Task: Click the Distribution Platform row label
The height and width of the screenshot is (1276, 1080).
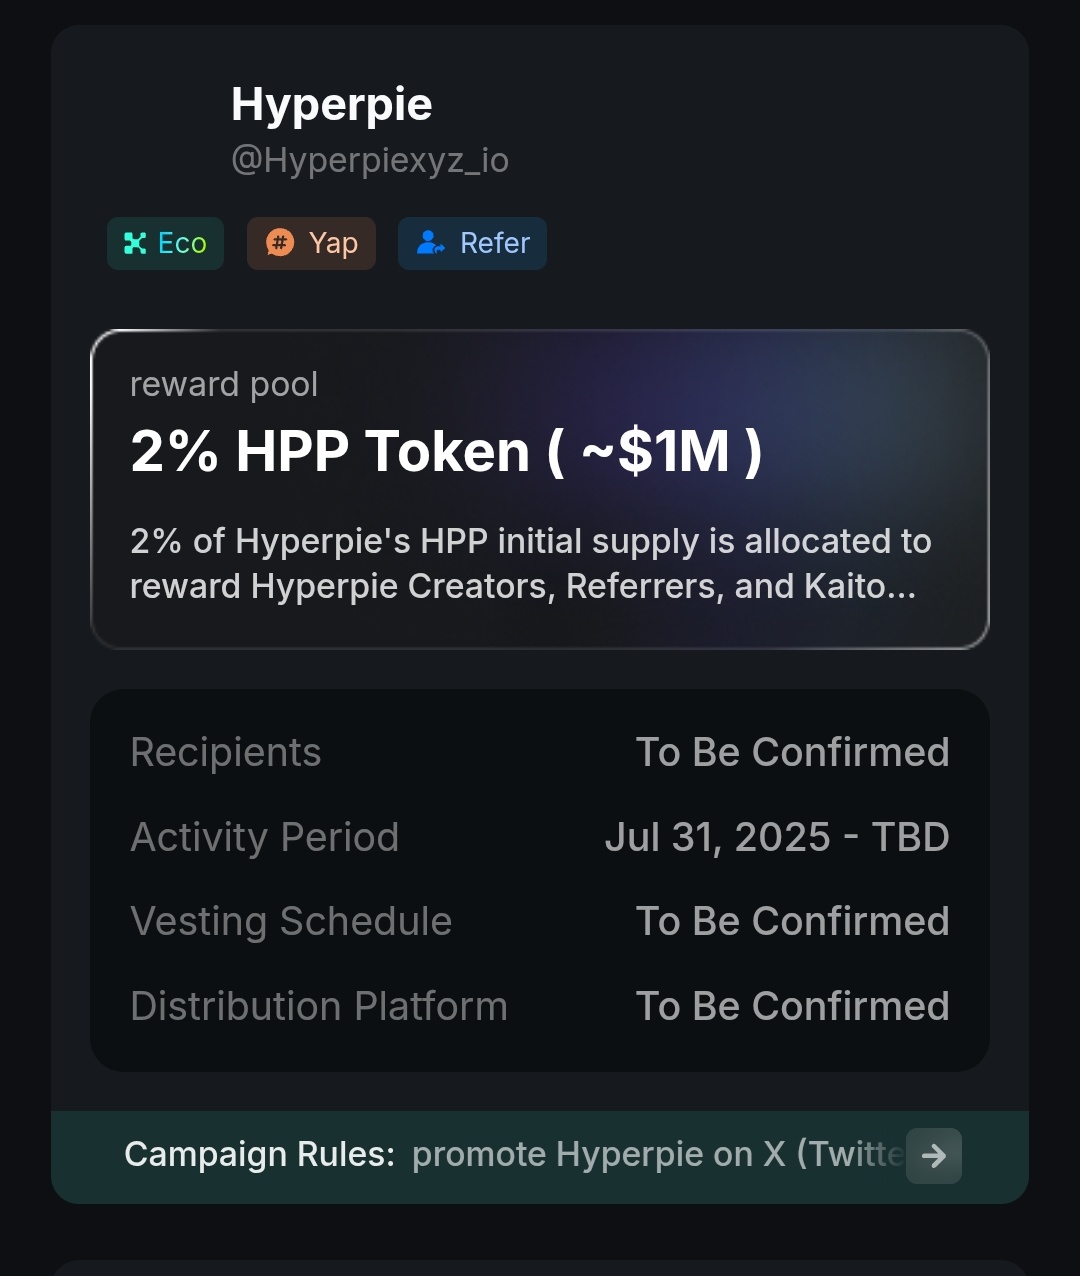Action: point(319,1006)
